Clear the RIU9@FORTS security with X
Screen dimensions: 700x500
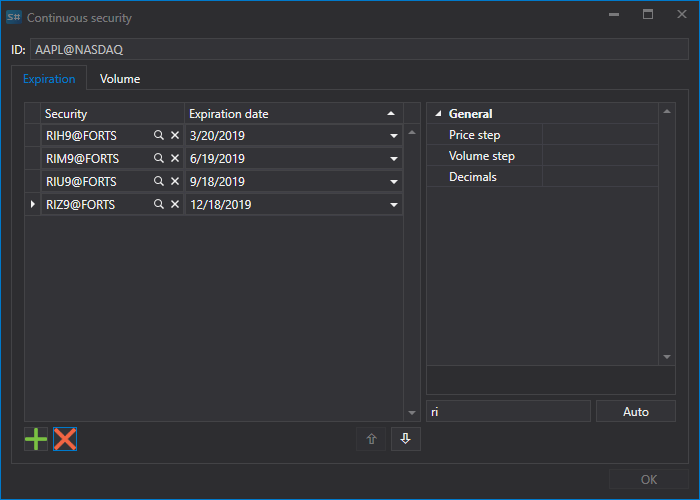175,181
